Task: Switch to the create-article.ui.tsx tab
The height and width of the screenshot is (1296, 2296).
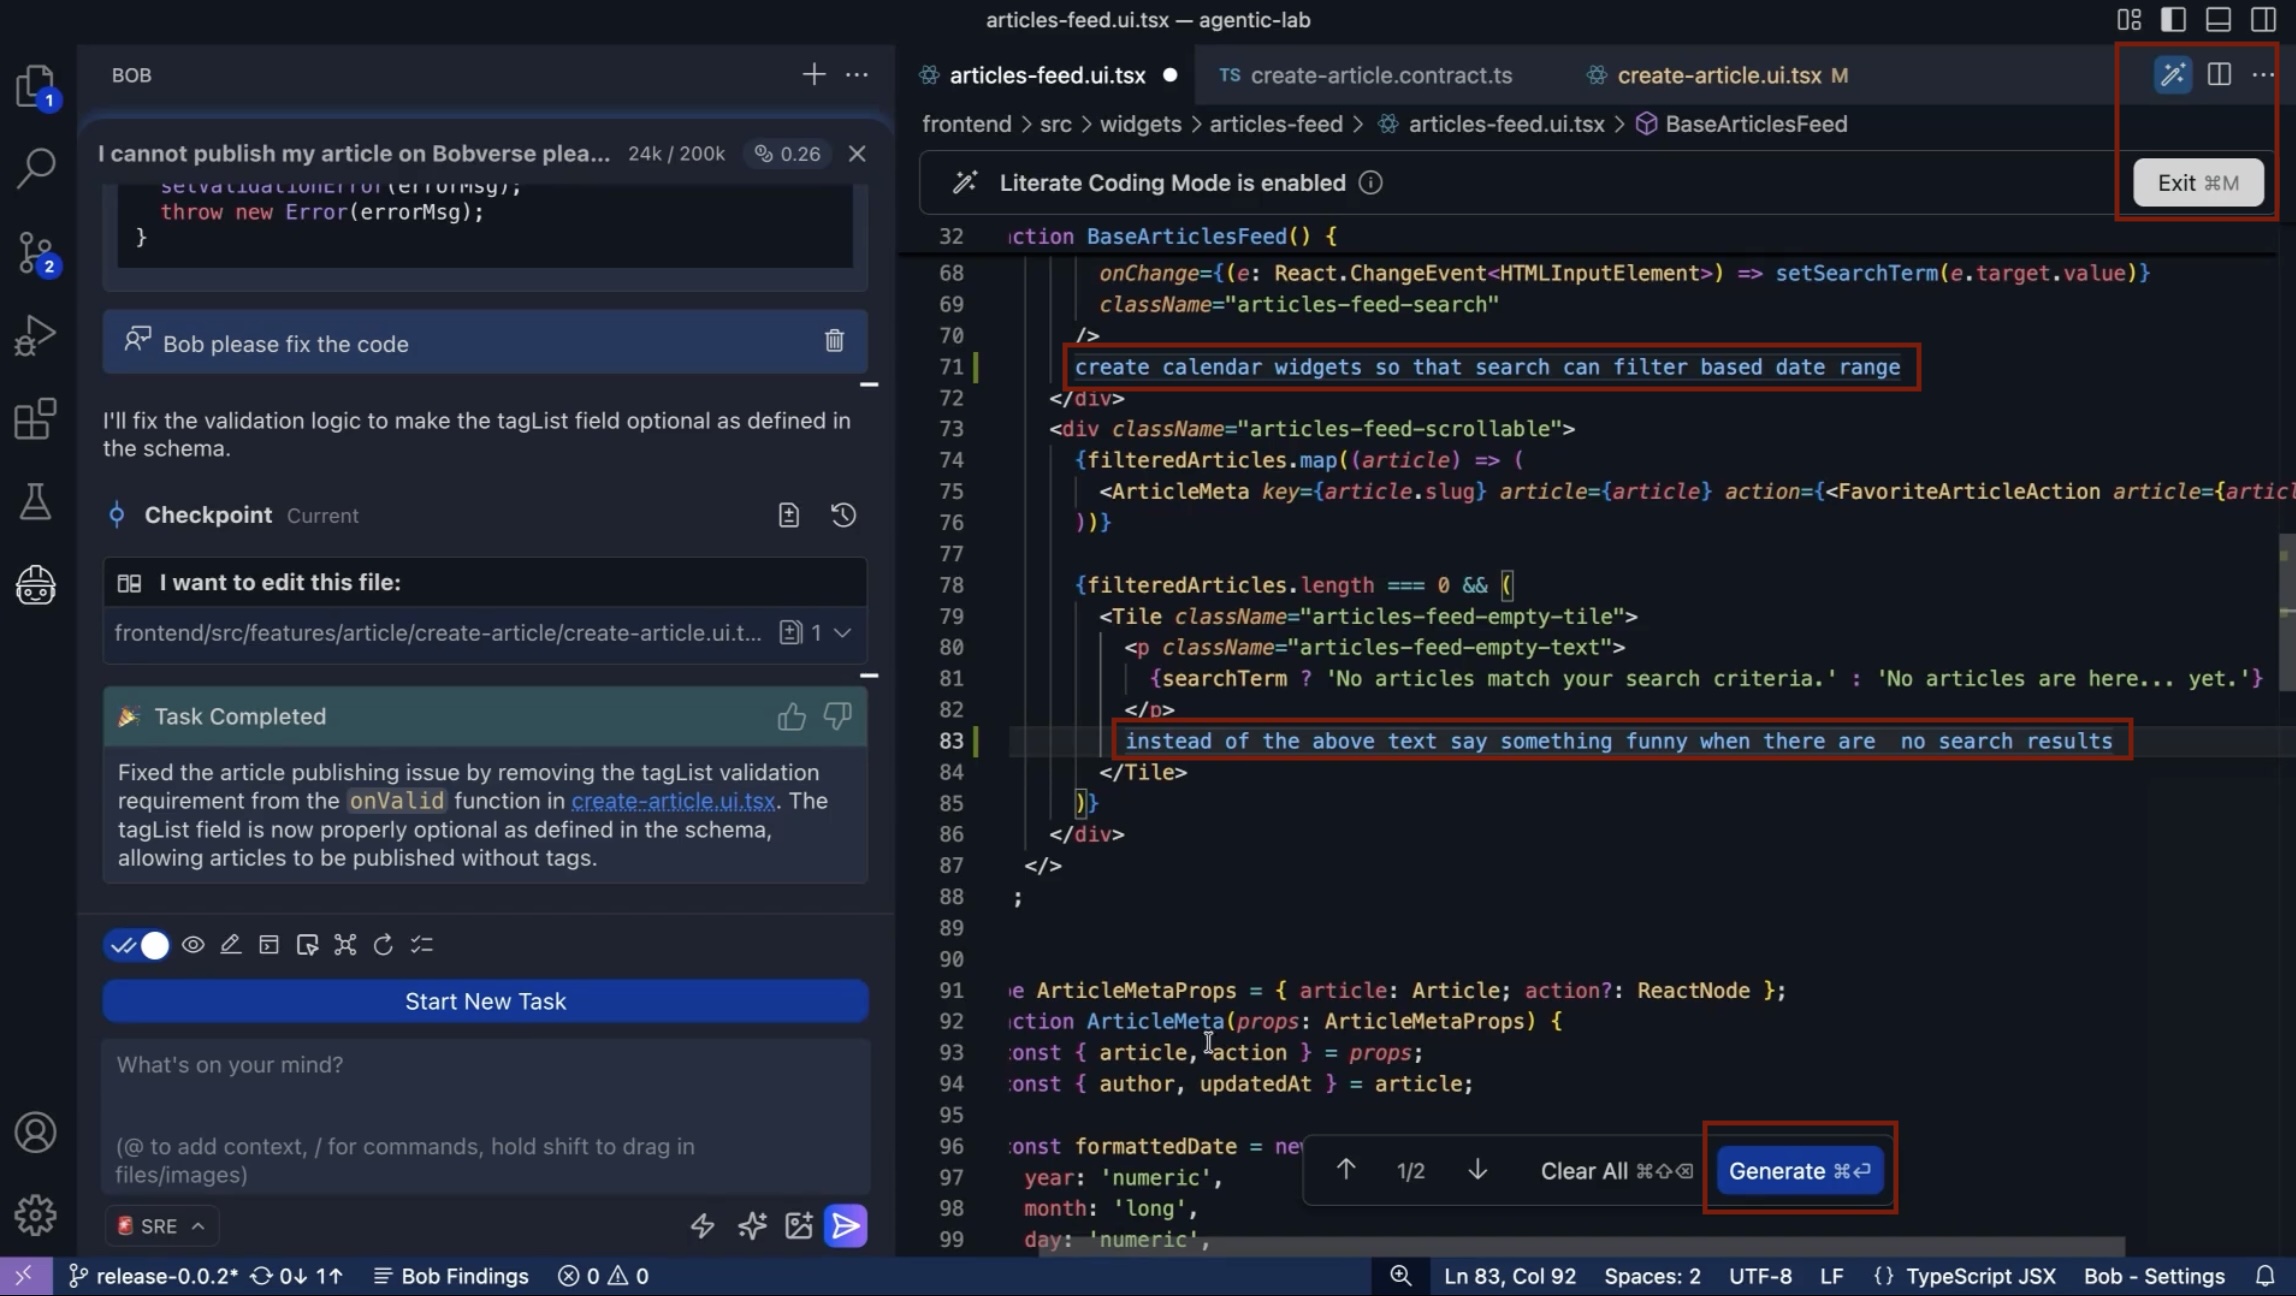Action: click(1718, 75)
